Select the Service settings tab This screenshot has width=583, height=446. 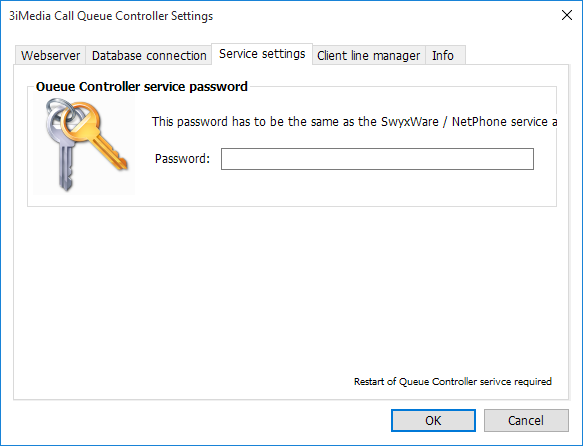tap(262, 54)
